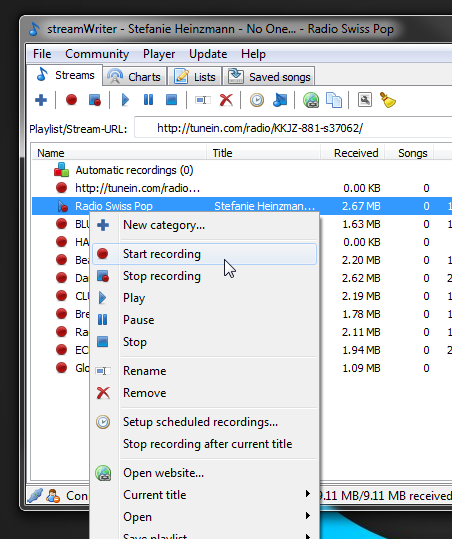This screenshot has height=539, width=452.
Task: Open the Update menu
Action: pyautogui.click(x=208, y=54)
